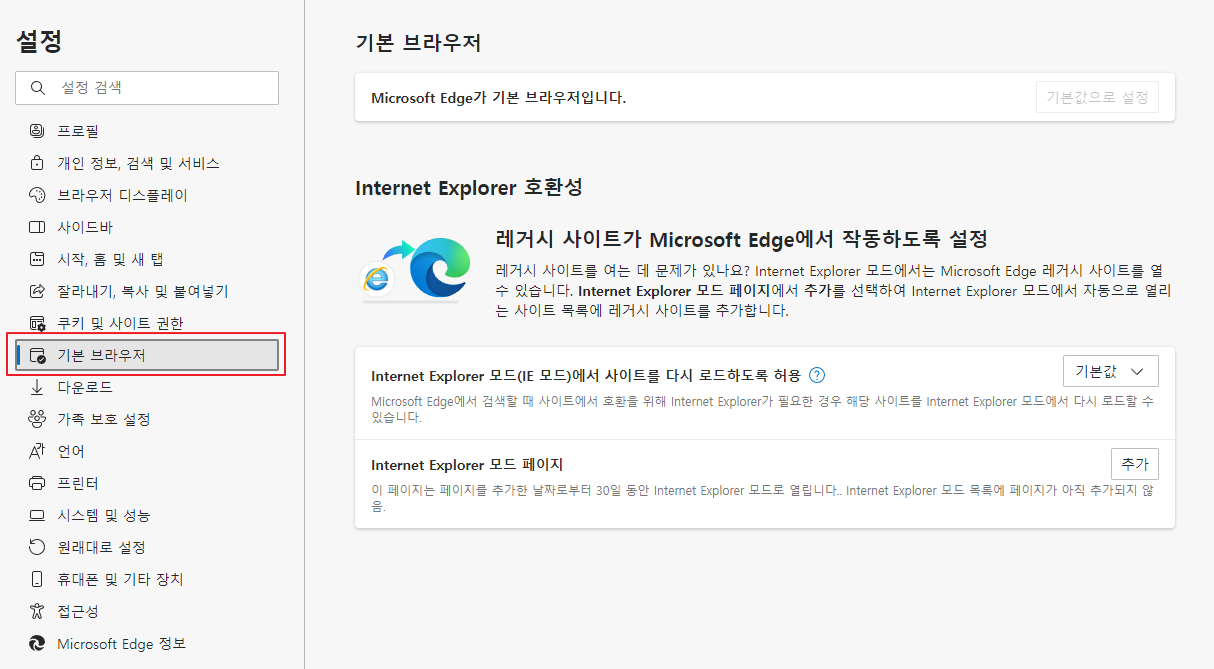Click the 기본 브라우저 section heading
The width and height of the screenshot is (1214, 669).
[418, 43]
